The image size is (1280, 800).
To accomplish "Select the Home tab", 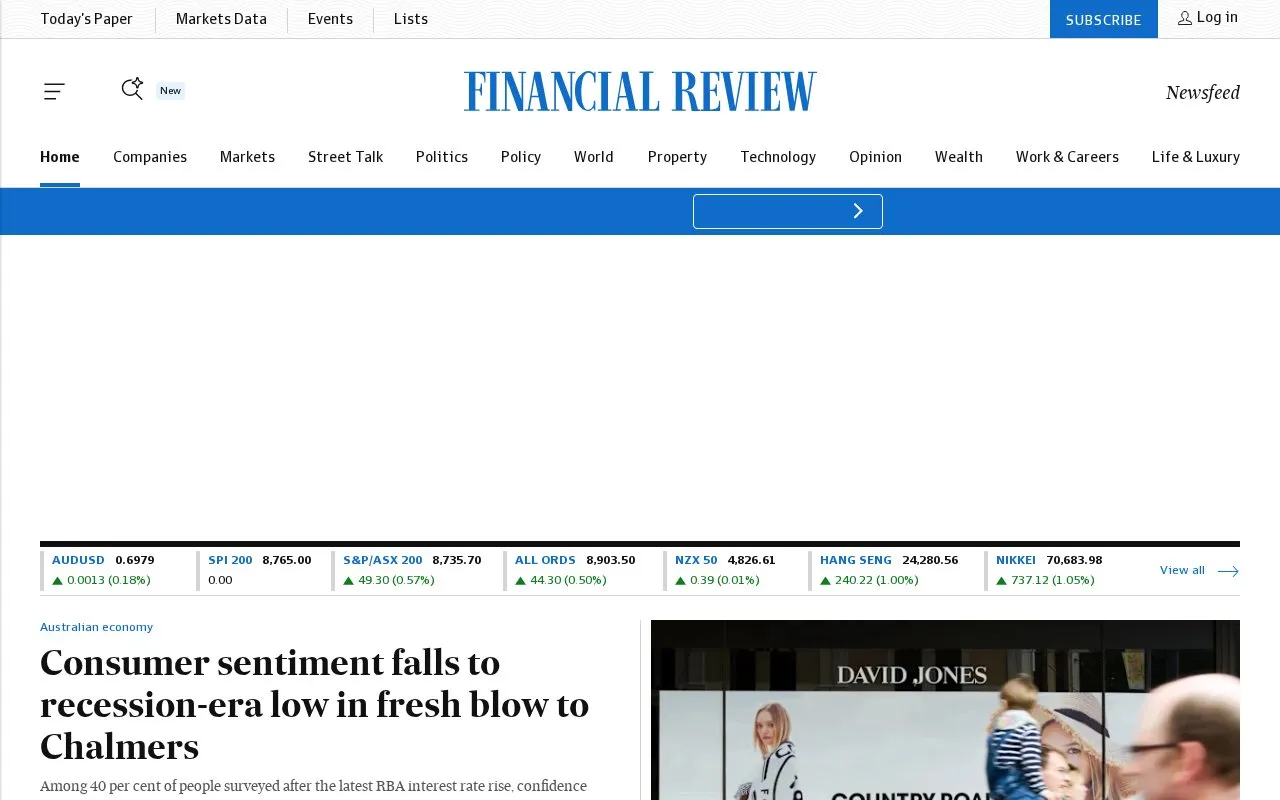I will (x=60, y=157).
